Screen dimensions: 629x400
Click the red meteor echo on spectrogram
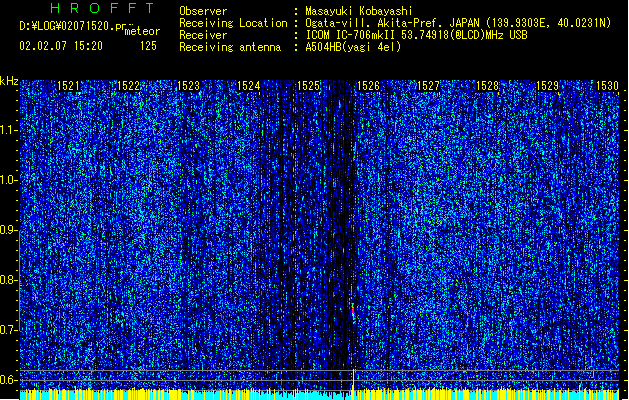[x=353, y=311]
